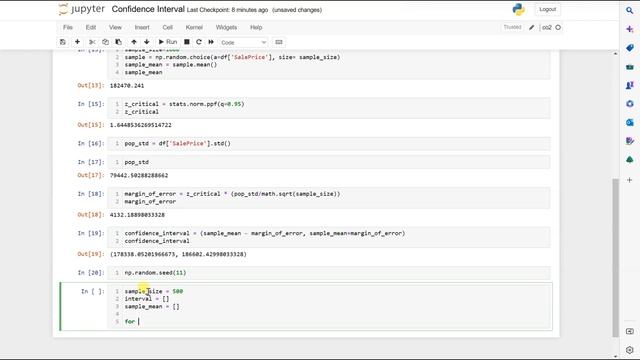Click the In [18]: prompt label
Viewport: 640px width, 360px height.
tap(91, 194)
